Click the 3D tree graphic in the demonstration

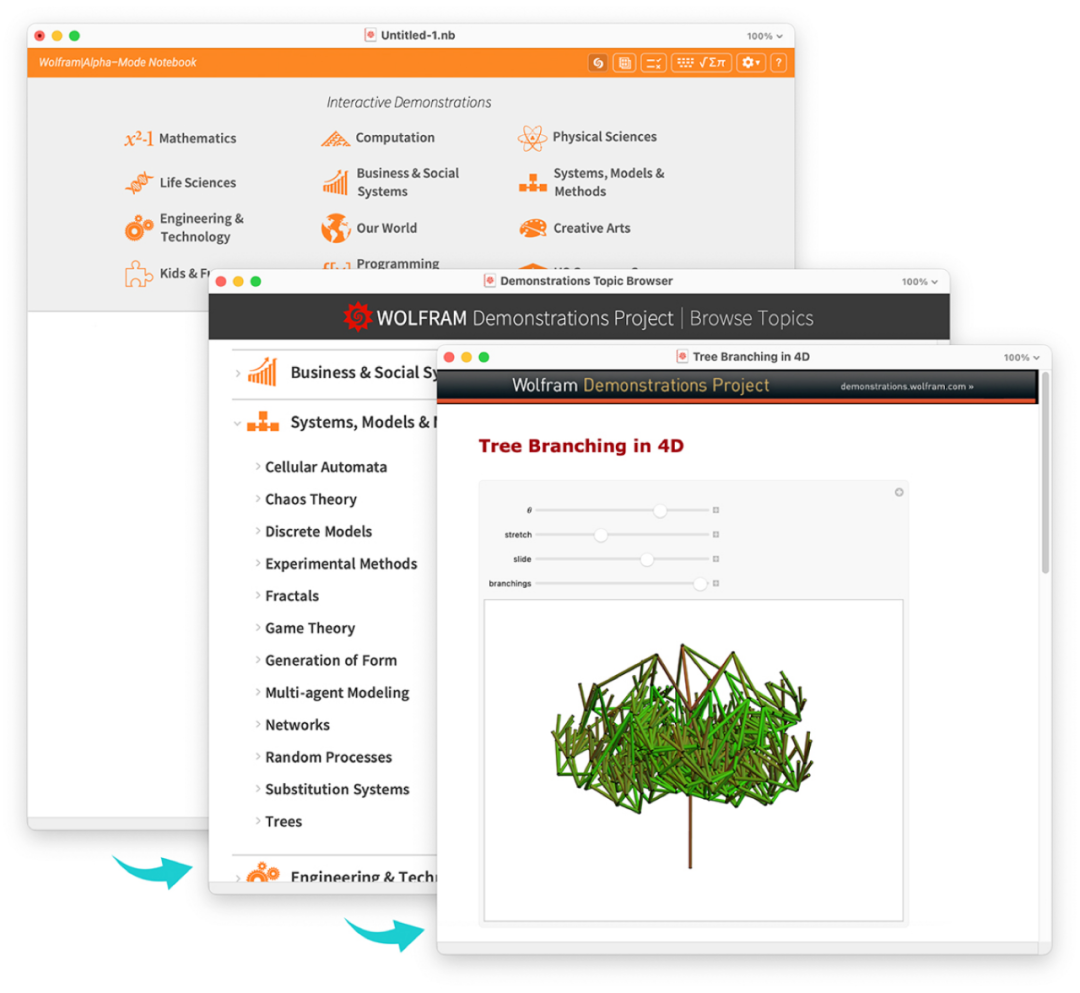(x=682, y=755)
